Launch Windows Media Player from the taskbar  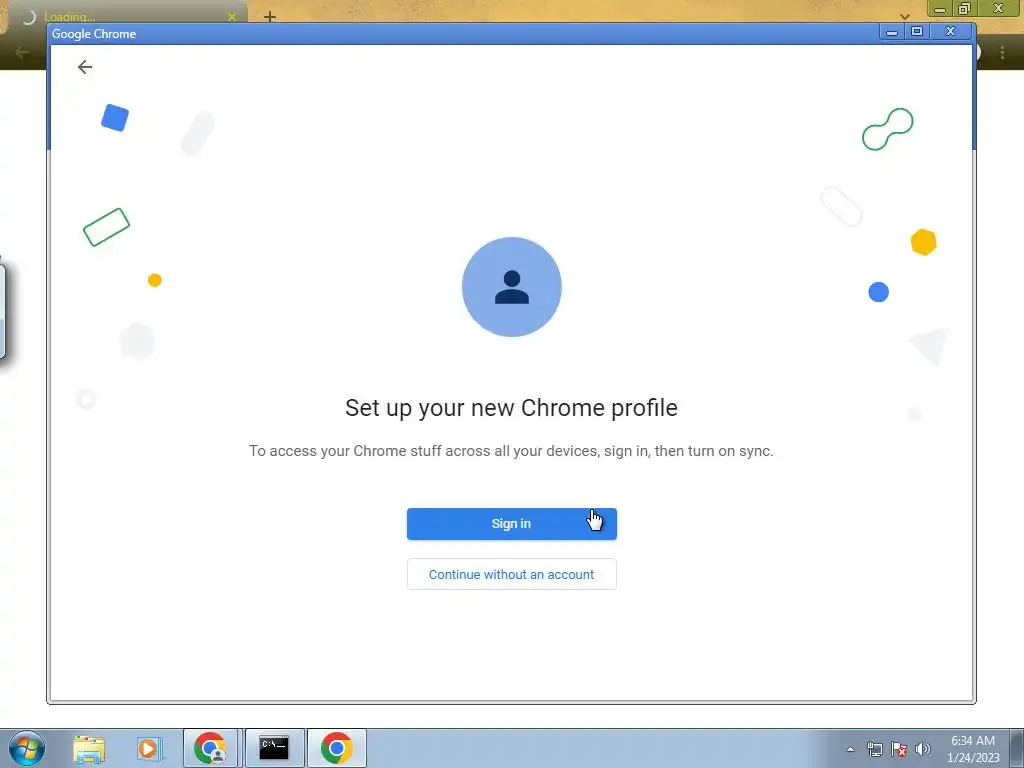point(149,748)
